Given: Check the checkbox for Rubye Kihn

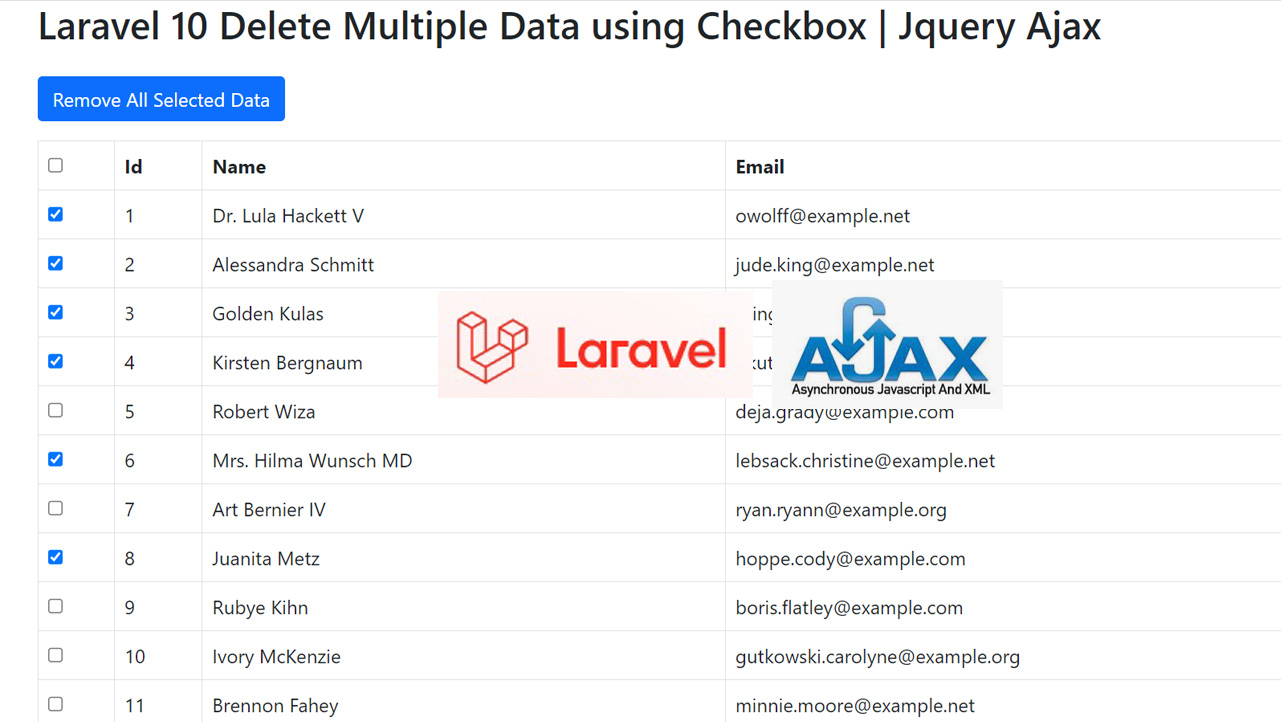Looking at the screenshot, I should [56, 606].
